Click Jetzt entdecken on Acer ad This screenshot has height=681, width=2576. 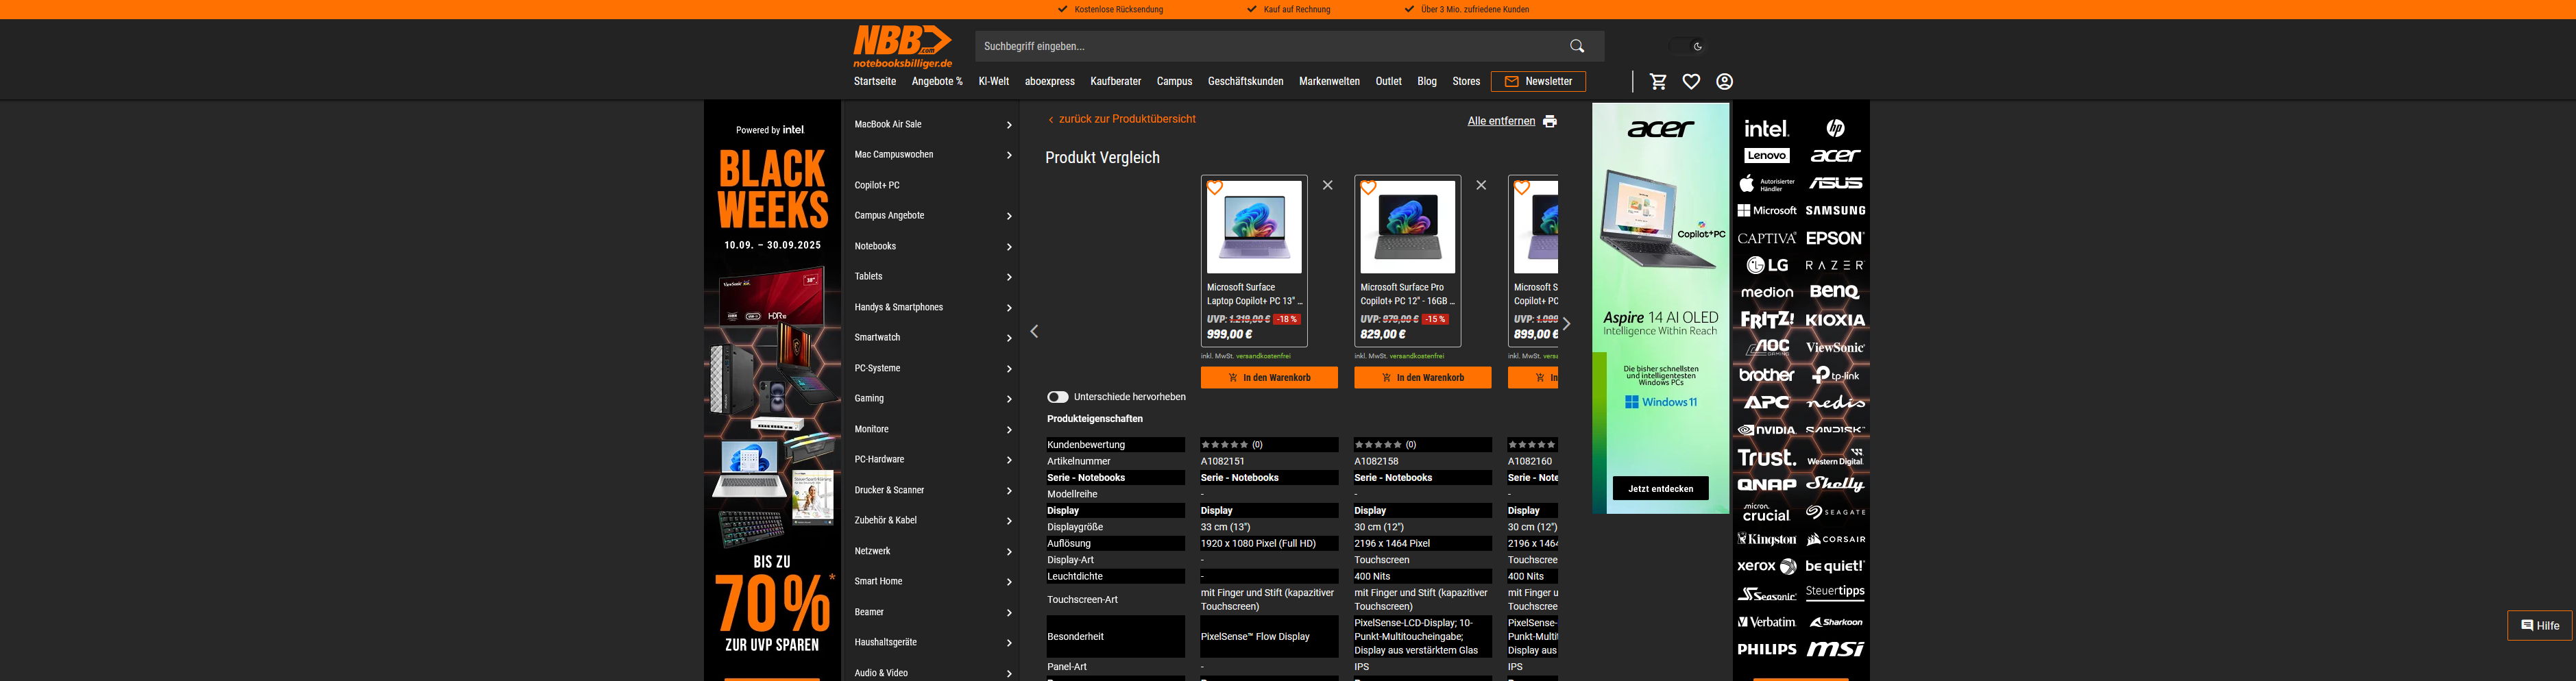pos(1660,489)
